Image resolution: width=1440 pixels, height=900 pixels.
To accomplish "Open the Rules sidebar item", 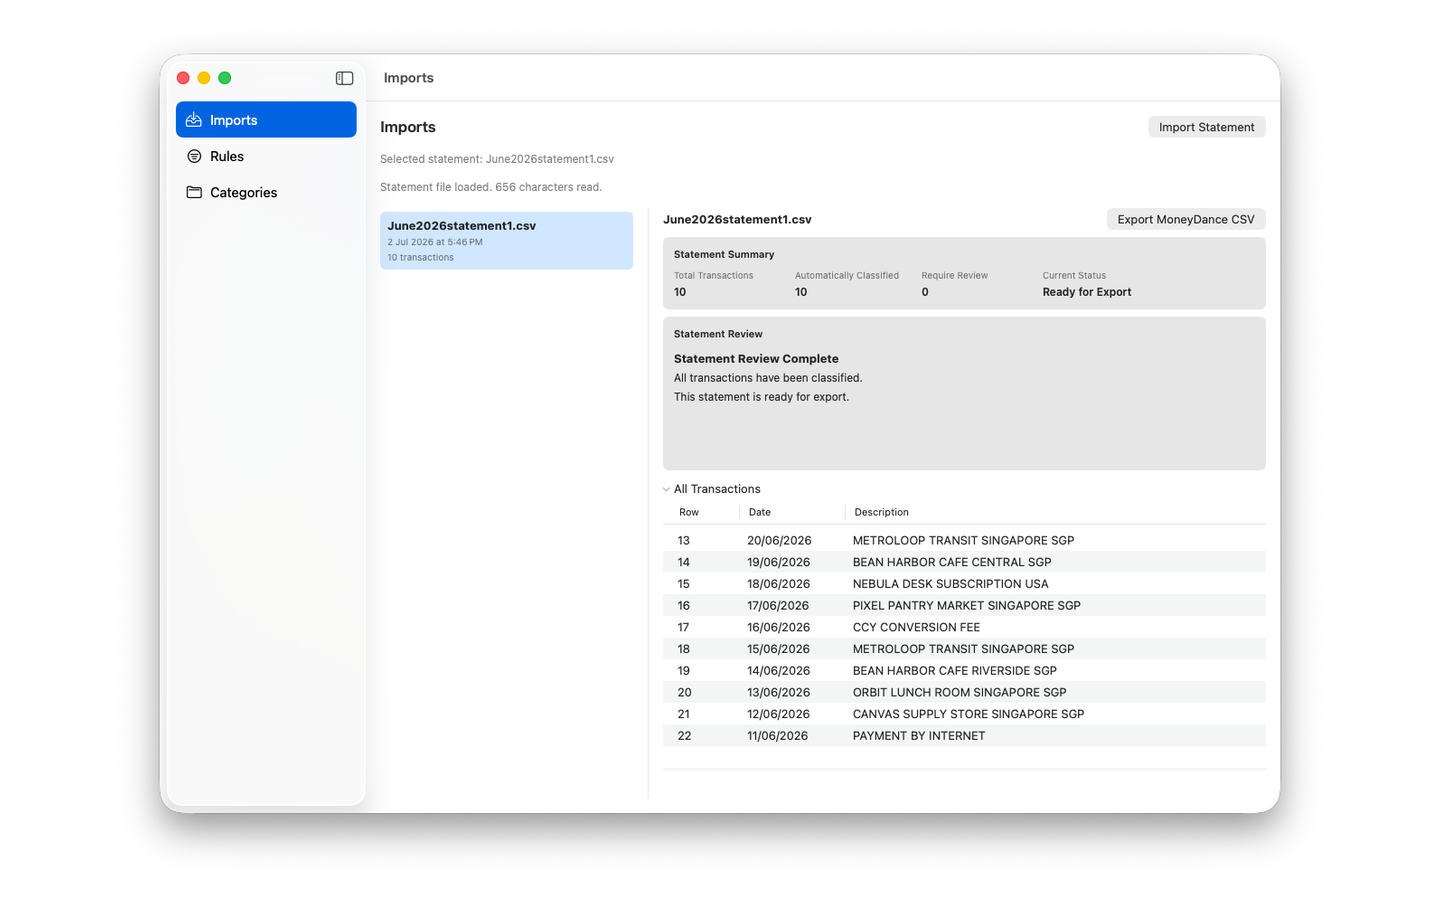I will click(266, 156).
